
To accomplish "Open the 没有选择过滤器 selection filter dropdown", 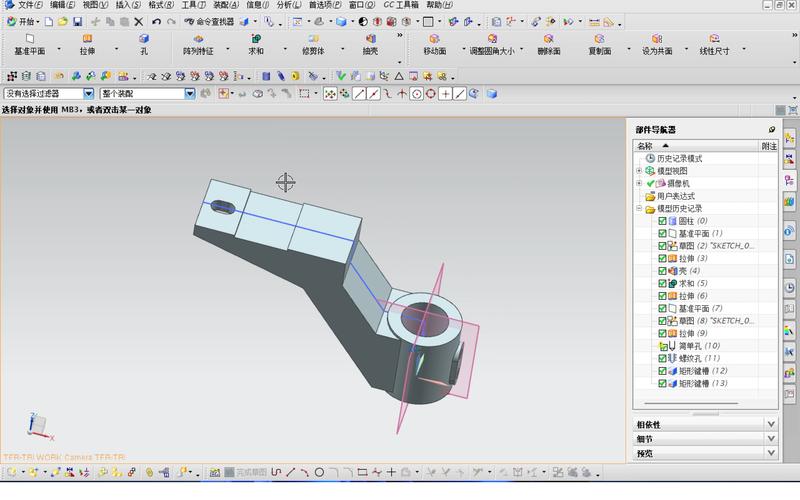I will pos(88,94).
